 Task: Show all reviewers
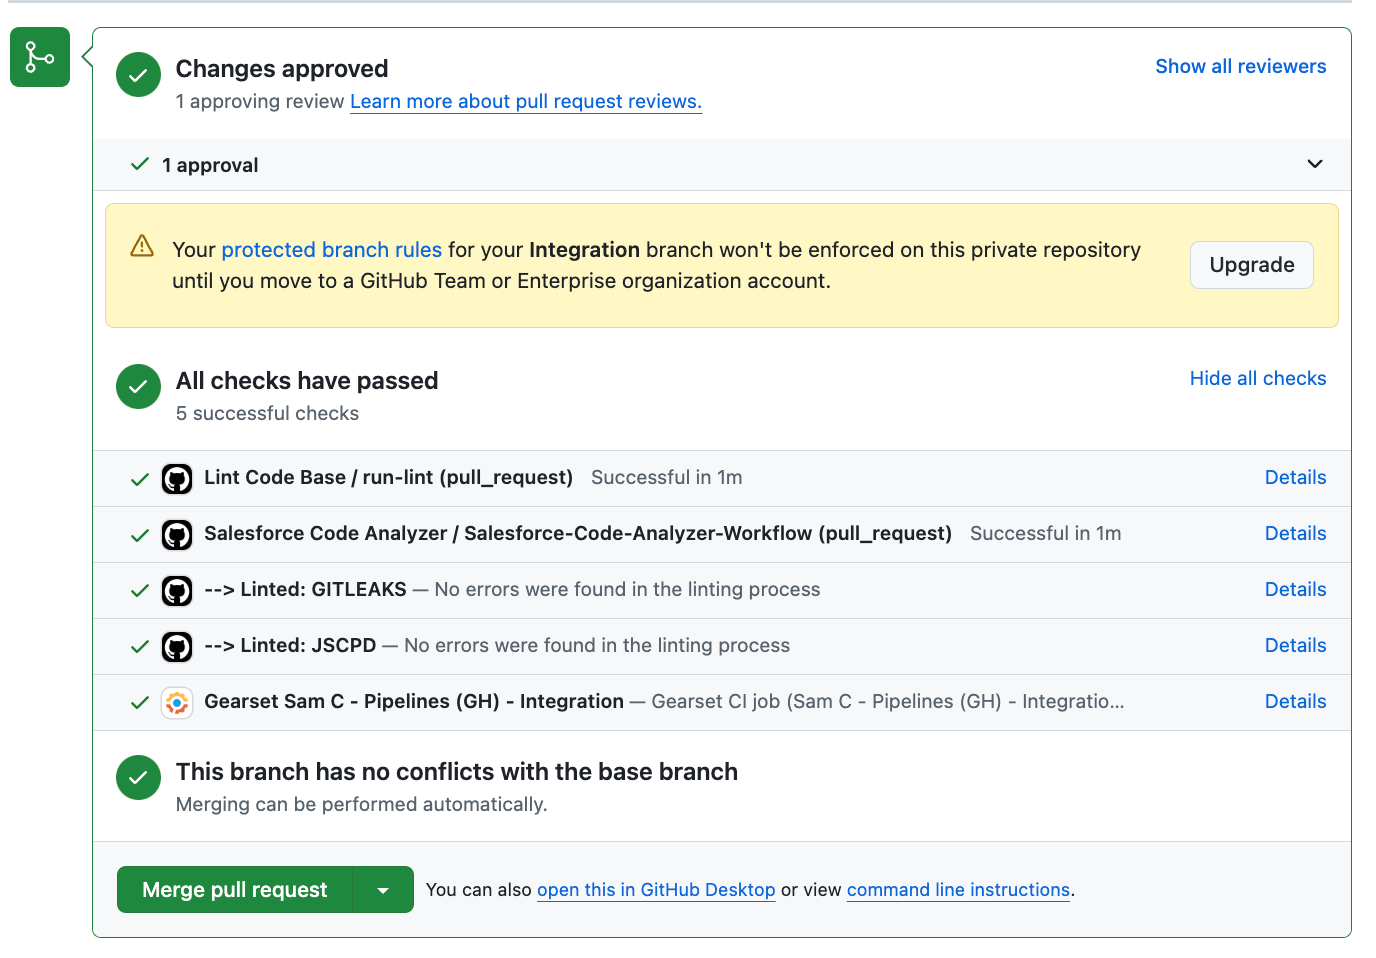pyautogui.click(x=1240, y=66)
